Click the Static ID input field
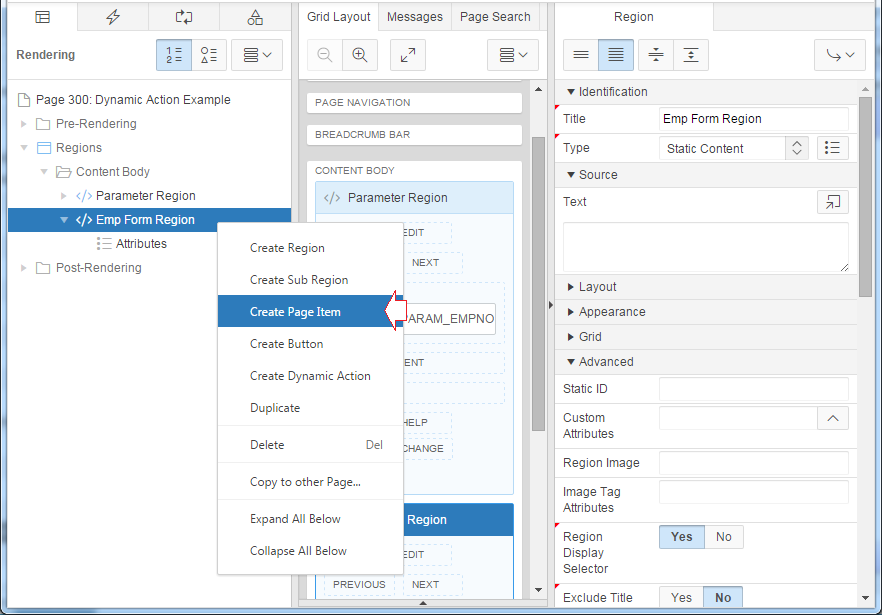 pos(754,389)
